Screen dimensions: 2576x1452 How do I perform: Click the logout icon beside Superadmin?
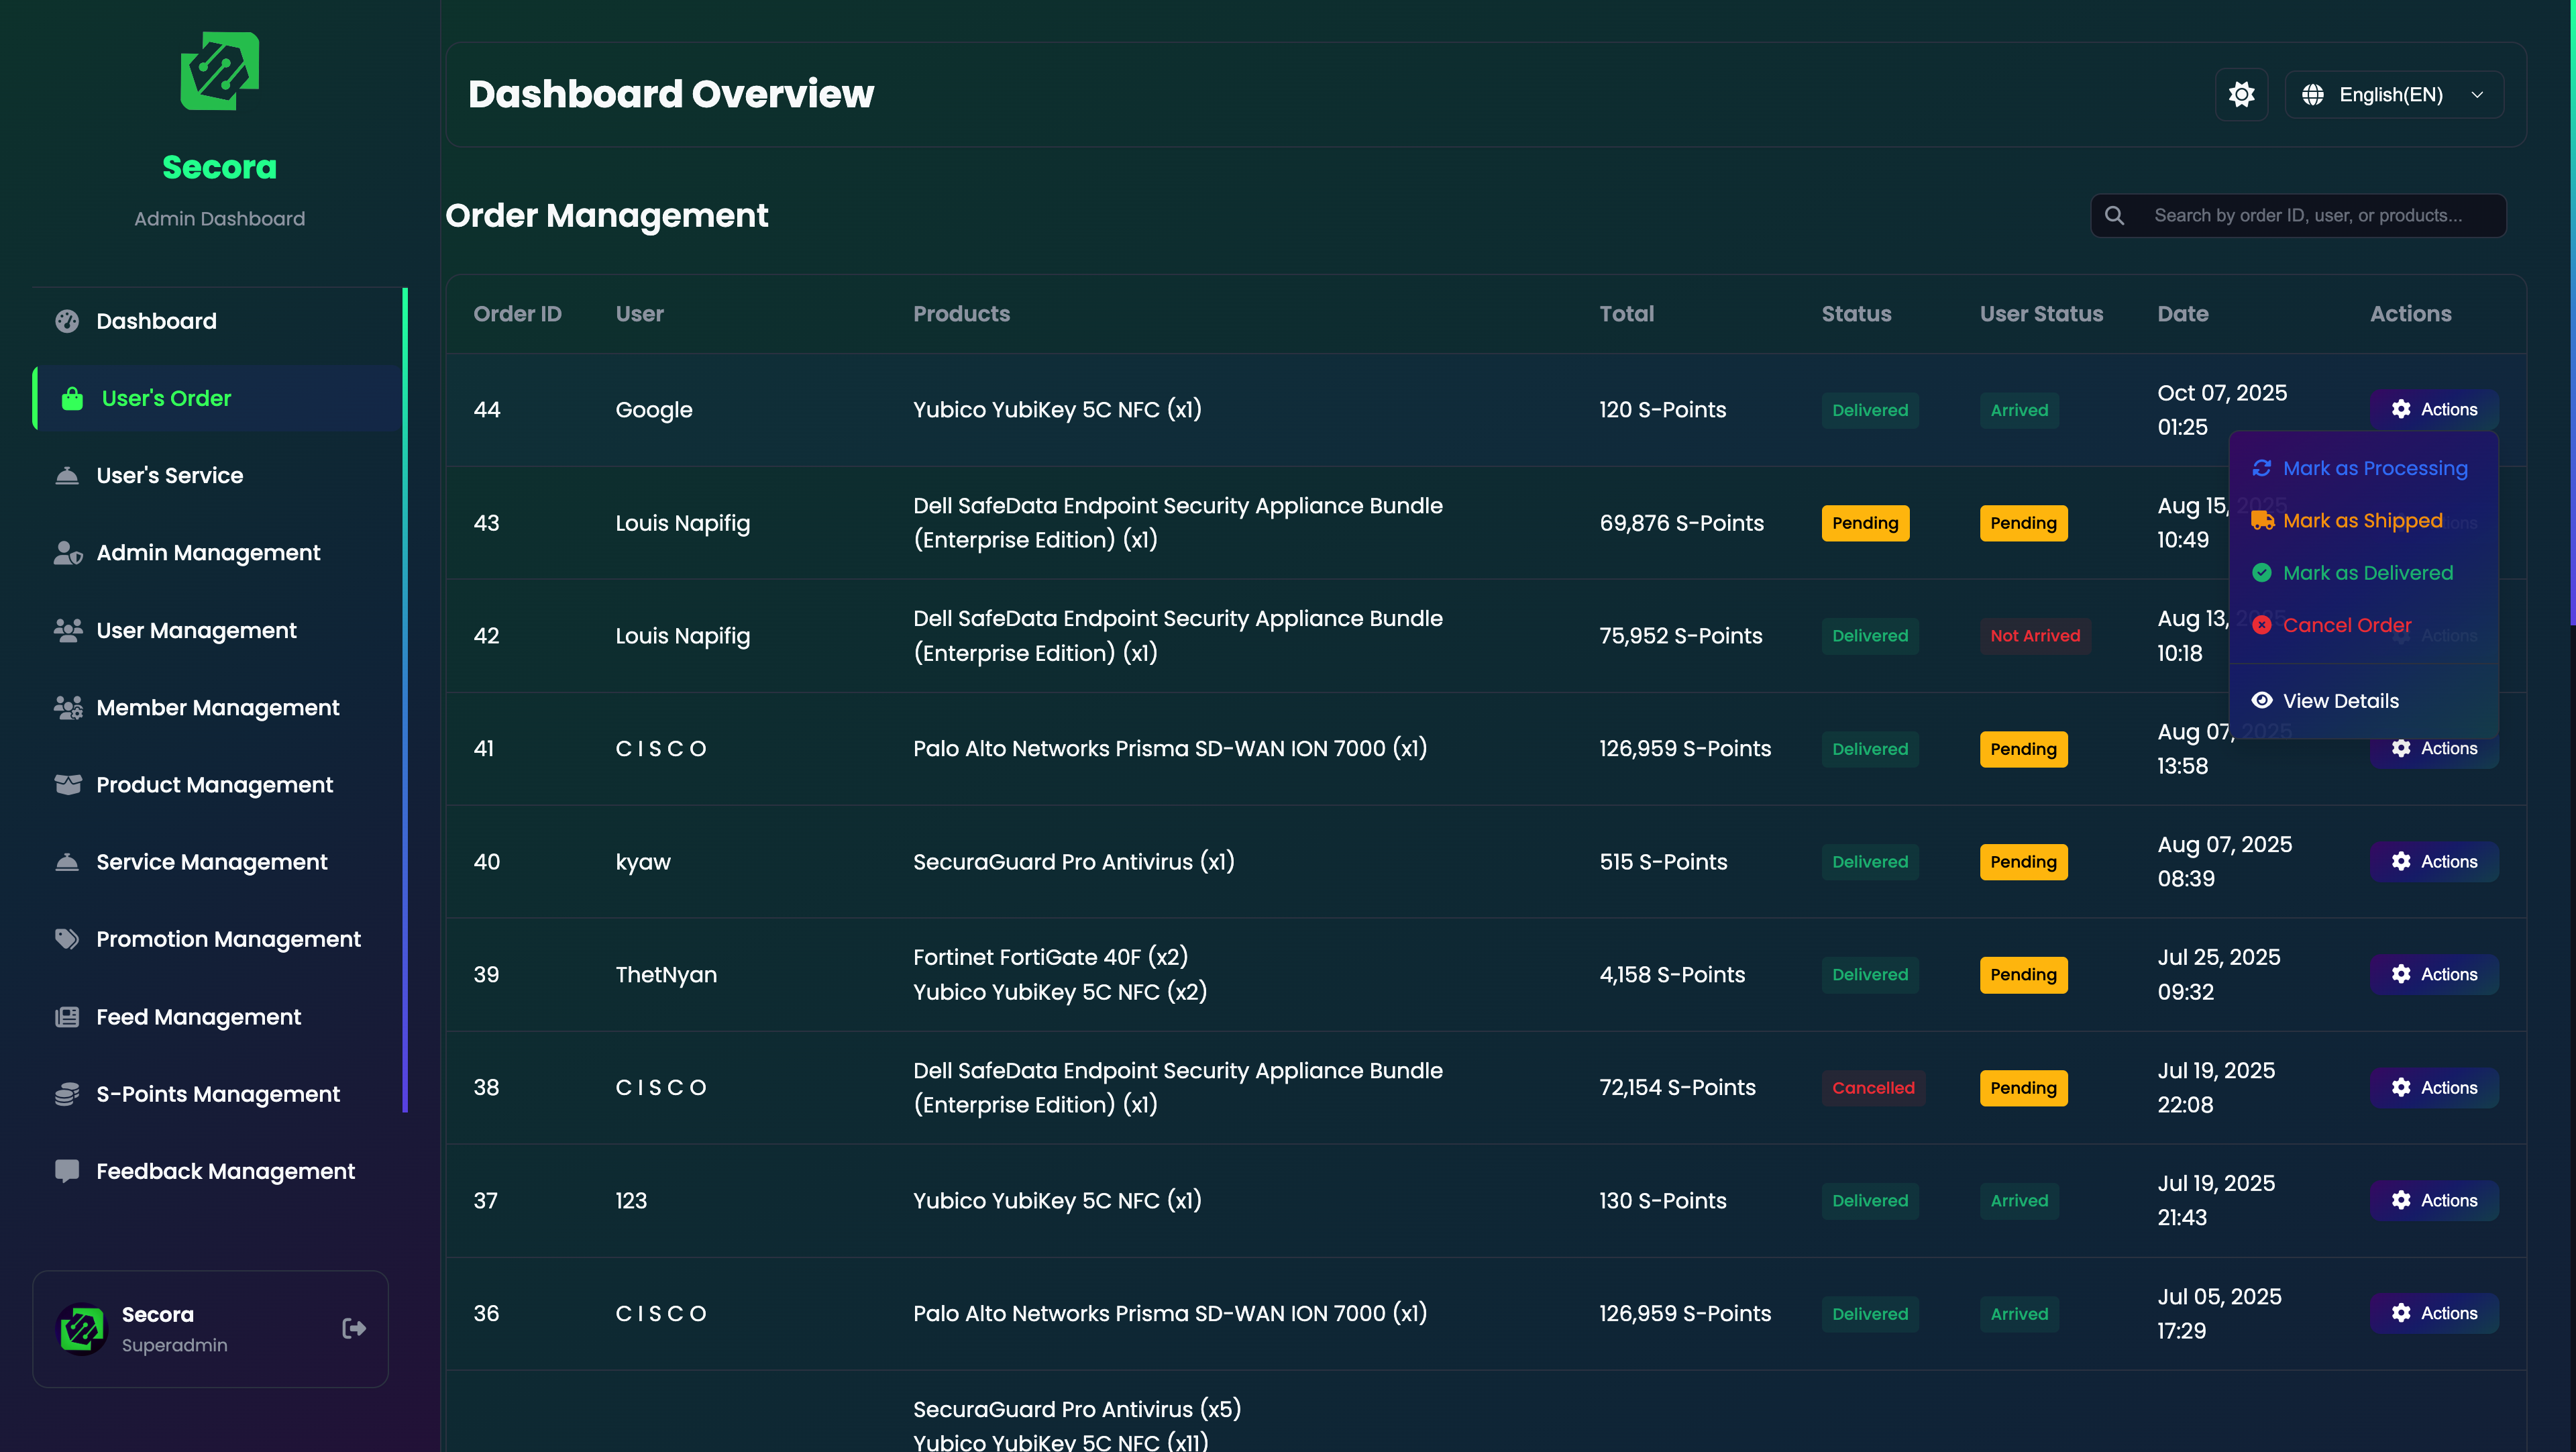click(354, 1328)
